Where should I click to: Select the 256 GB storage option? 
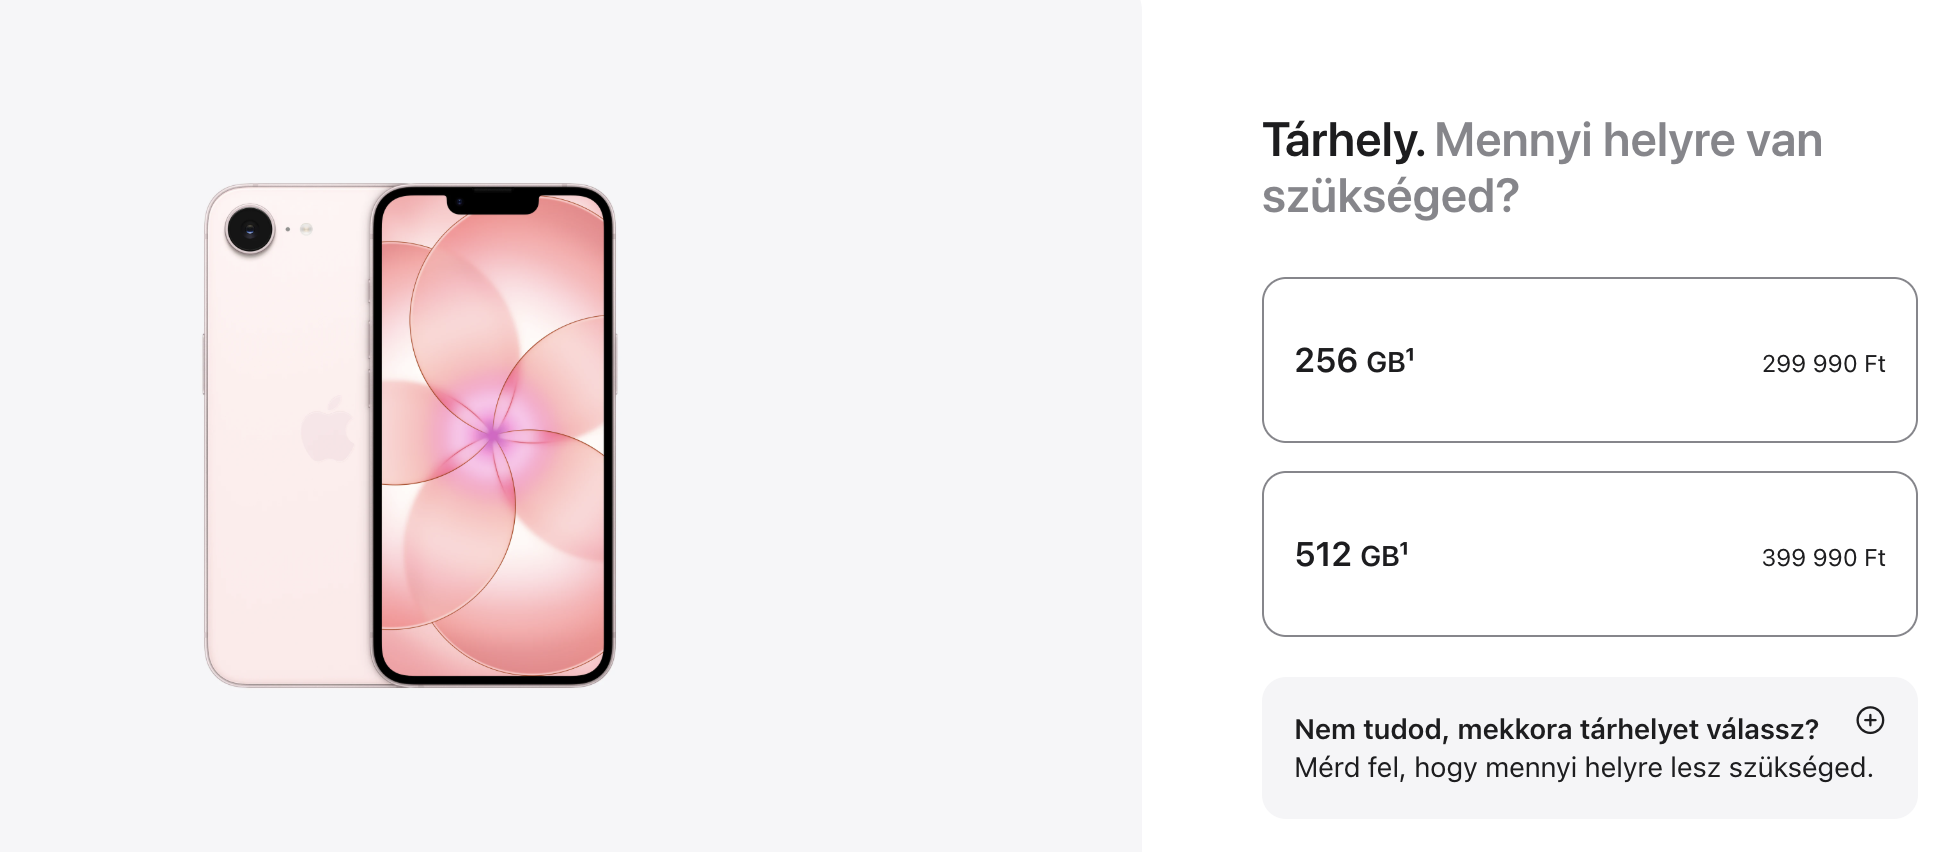(1588, 360)
